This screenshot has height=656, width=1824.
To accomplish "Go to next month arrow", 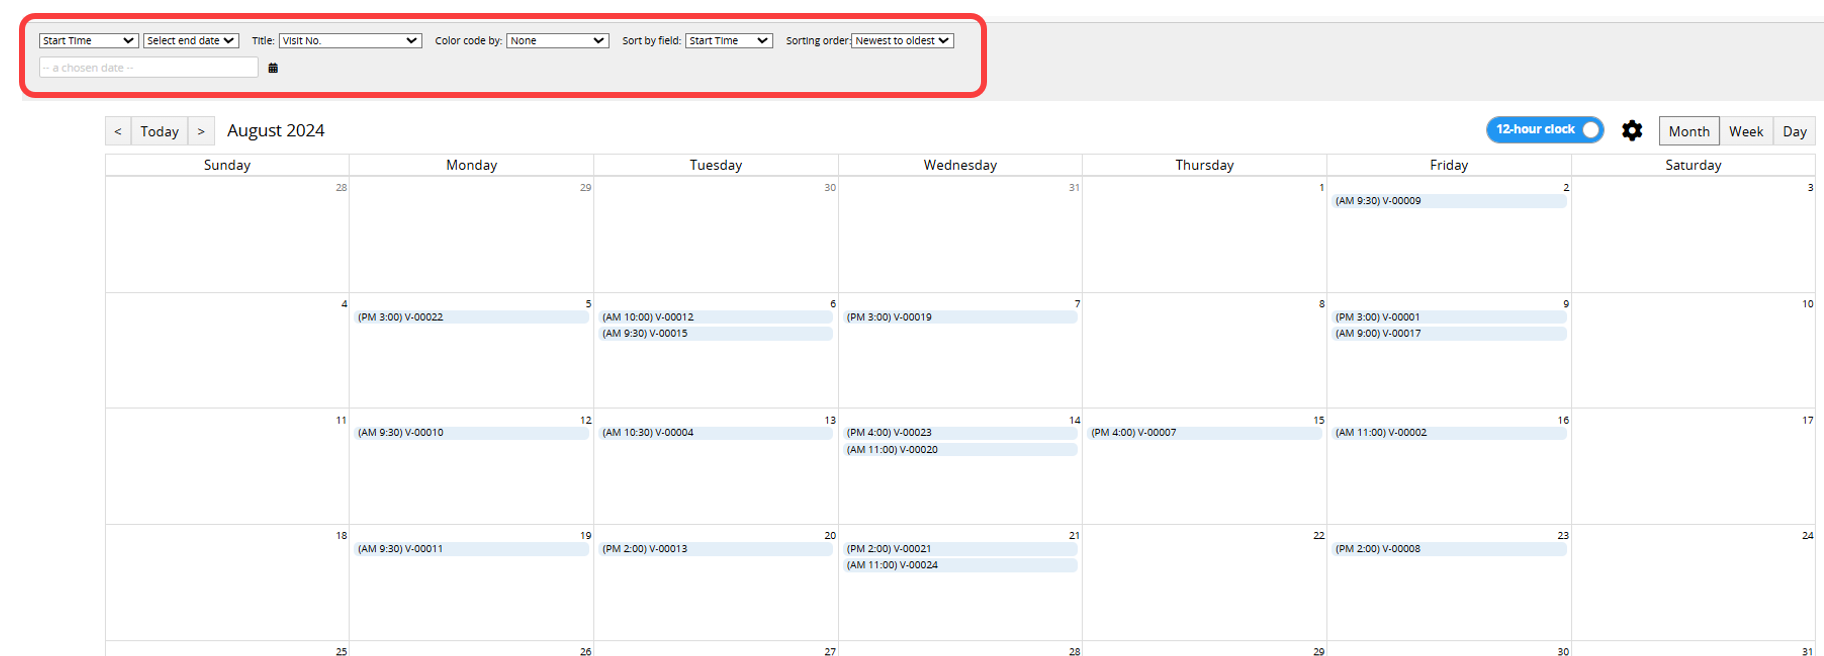I will click(x=201, y=131).
